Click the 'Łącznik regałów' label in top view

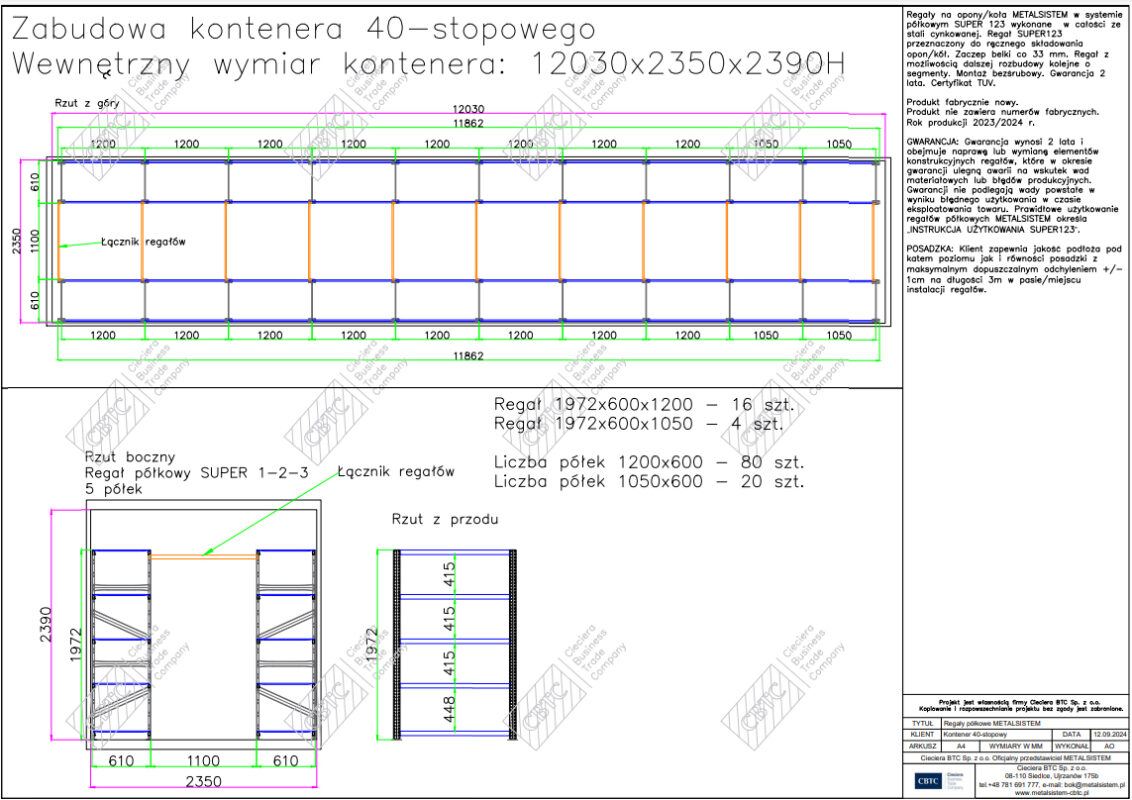click(143, 241)
